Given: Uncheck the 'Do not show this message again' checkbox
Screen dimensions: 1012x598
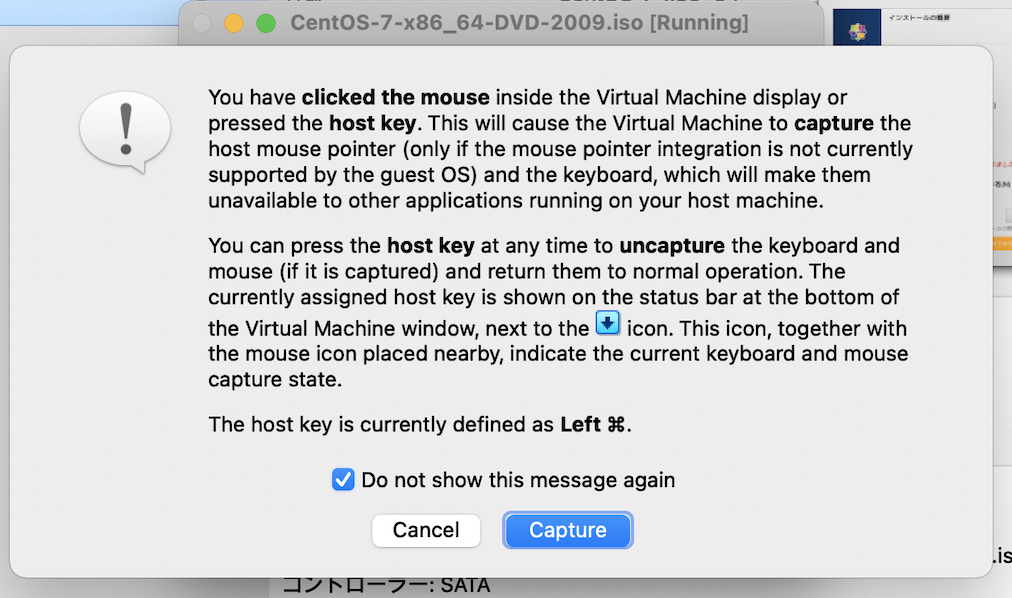Looking at the screenshot, I should tap(343, 480).
